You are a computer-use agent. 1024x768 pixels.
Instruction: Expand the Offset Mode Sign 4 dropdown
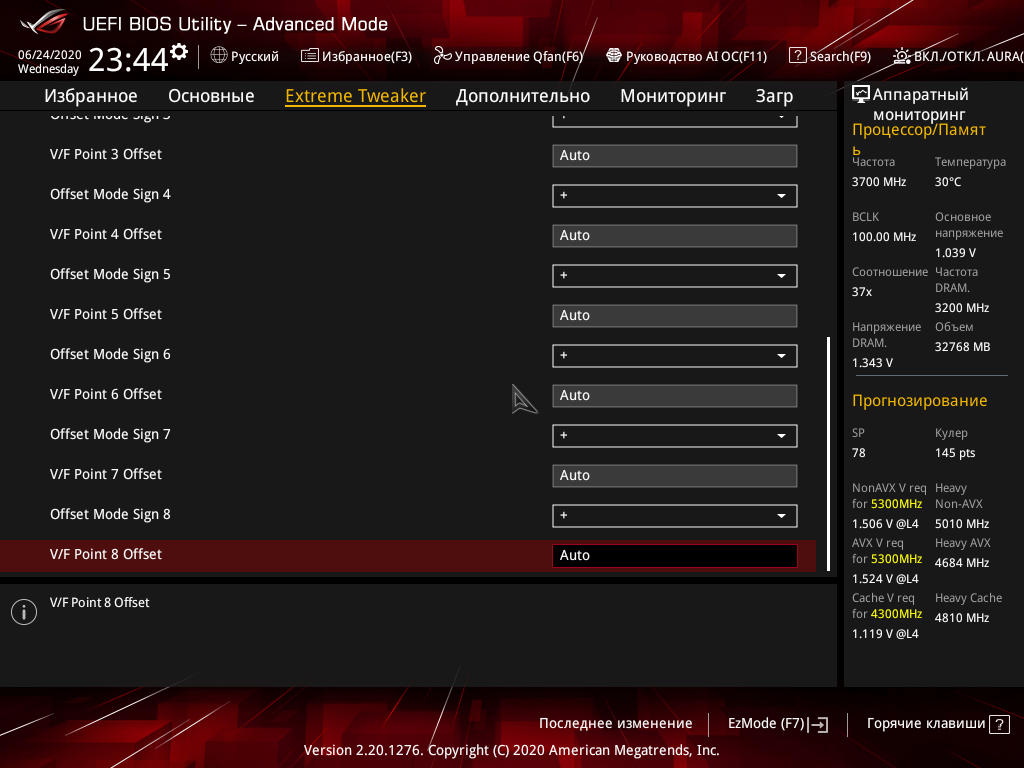click(x=675, y=195)
